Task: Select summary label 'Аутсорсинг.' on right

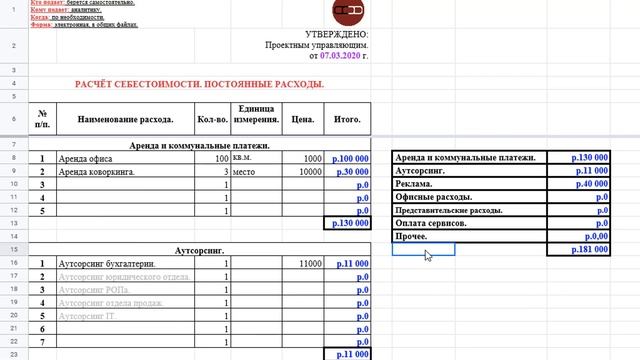Action: pyautogui.click(x=469, y=171)
